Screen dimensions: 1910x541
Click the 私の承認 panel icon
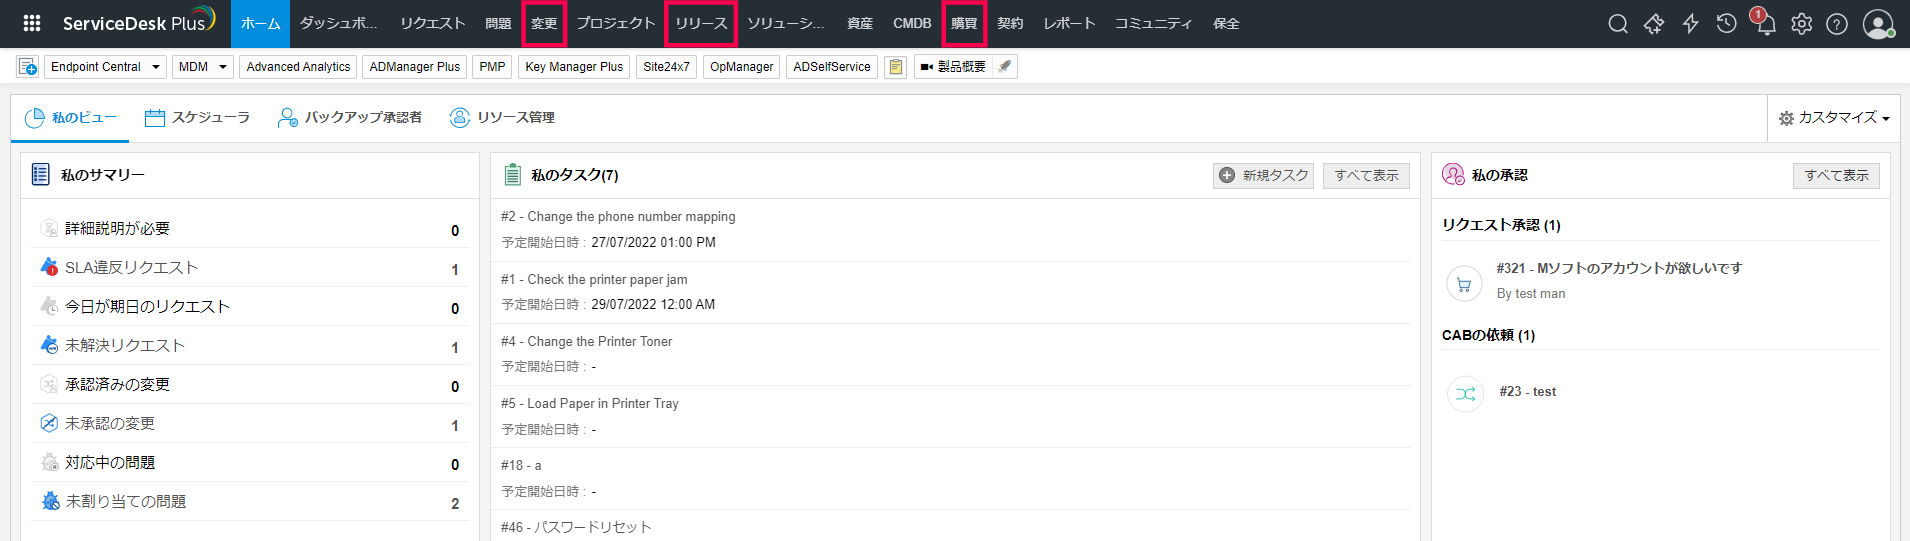[1453, 175]
